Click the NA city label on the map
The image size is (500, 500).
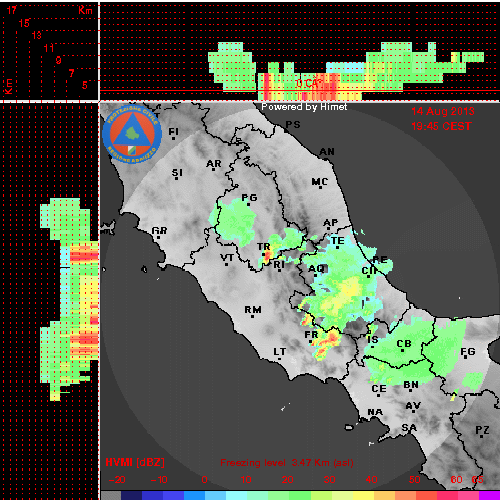point(375,412)
